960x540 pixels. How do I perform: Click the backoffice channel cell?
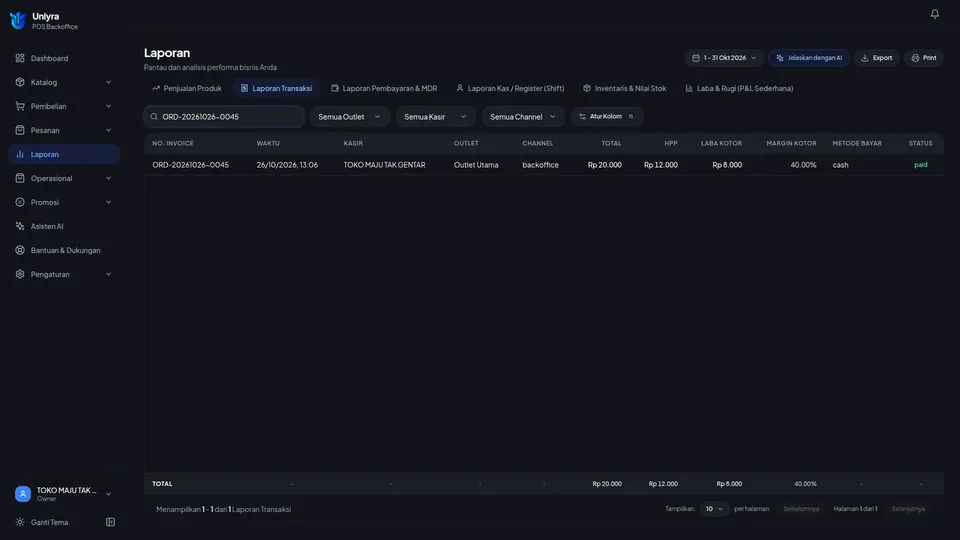click(540, 165)
